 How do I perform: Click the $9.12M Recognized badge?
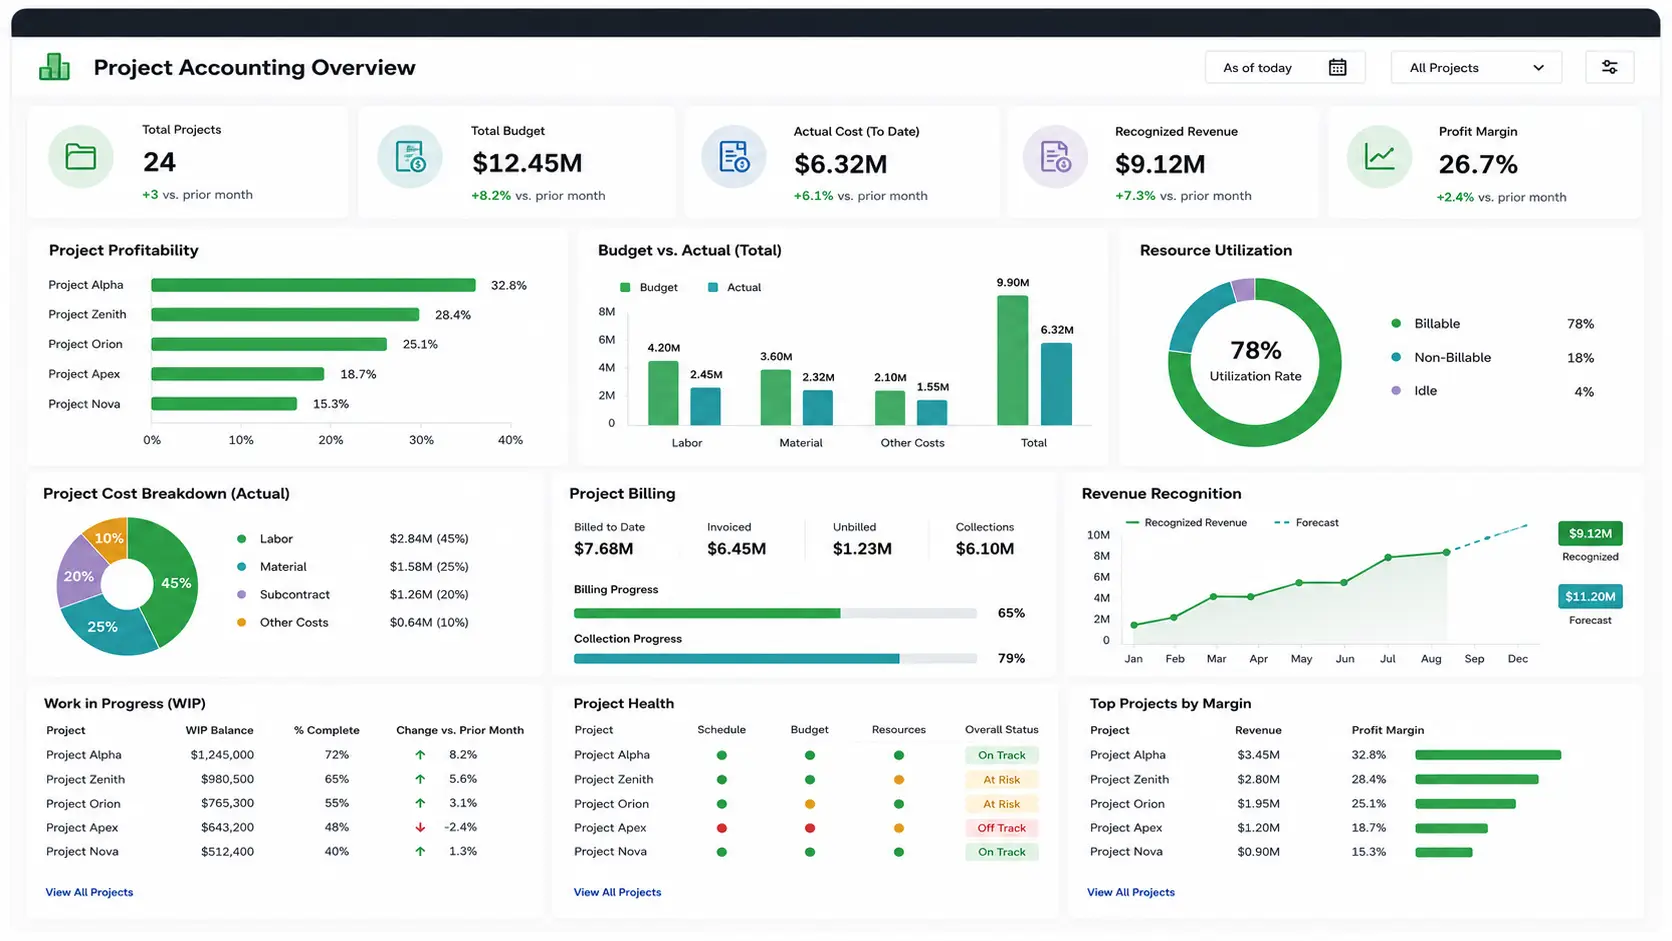tap(1590, 533)
